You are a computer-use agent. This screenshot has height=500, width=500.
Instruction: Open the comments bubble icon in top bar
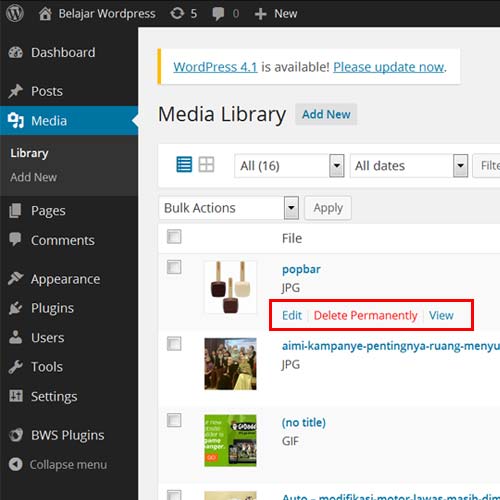[218, 14]
